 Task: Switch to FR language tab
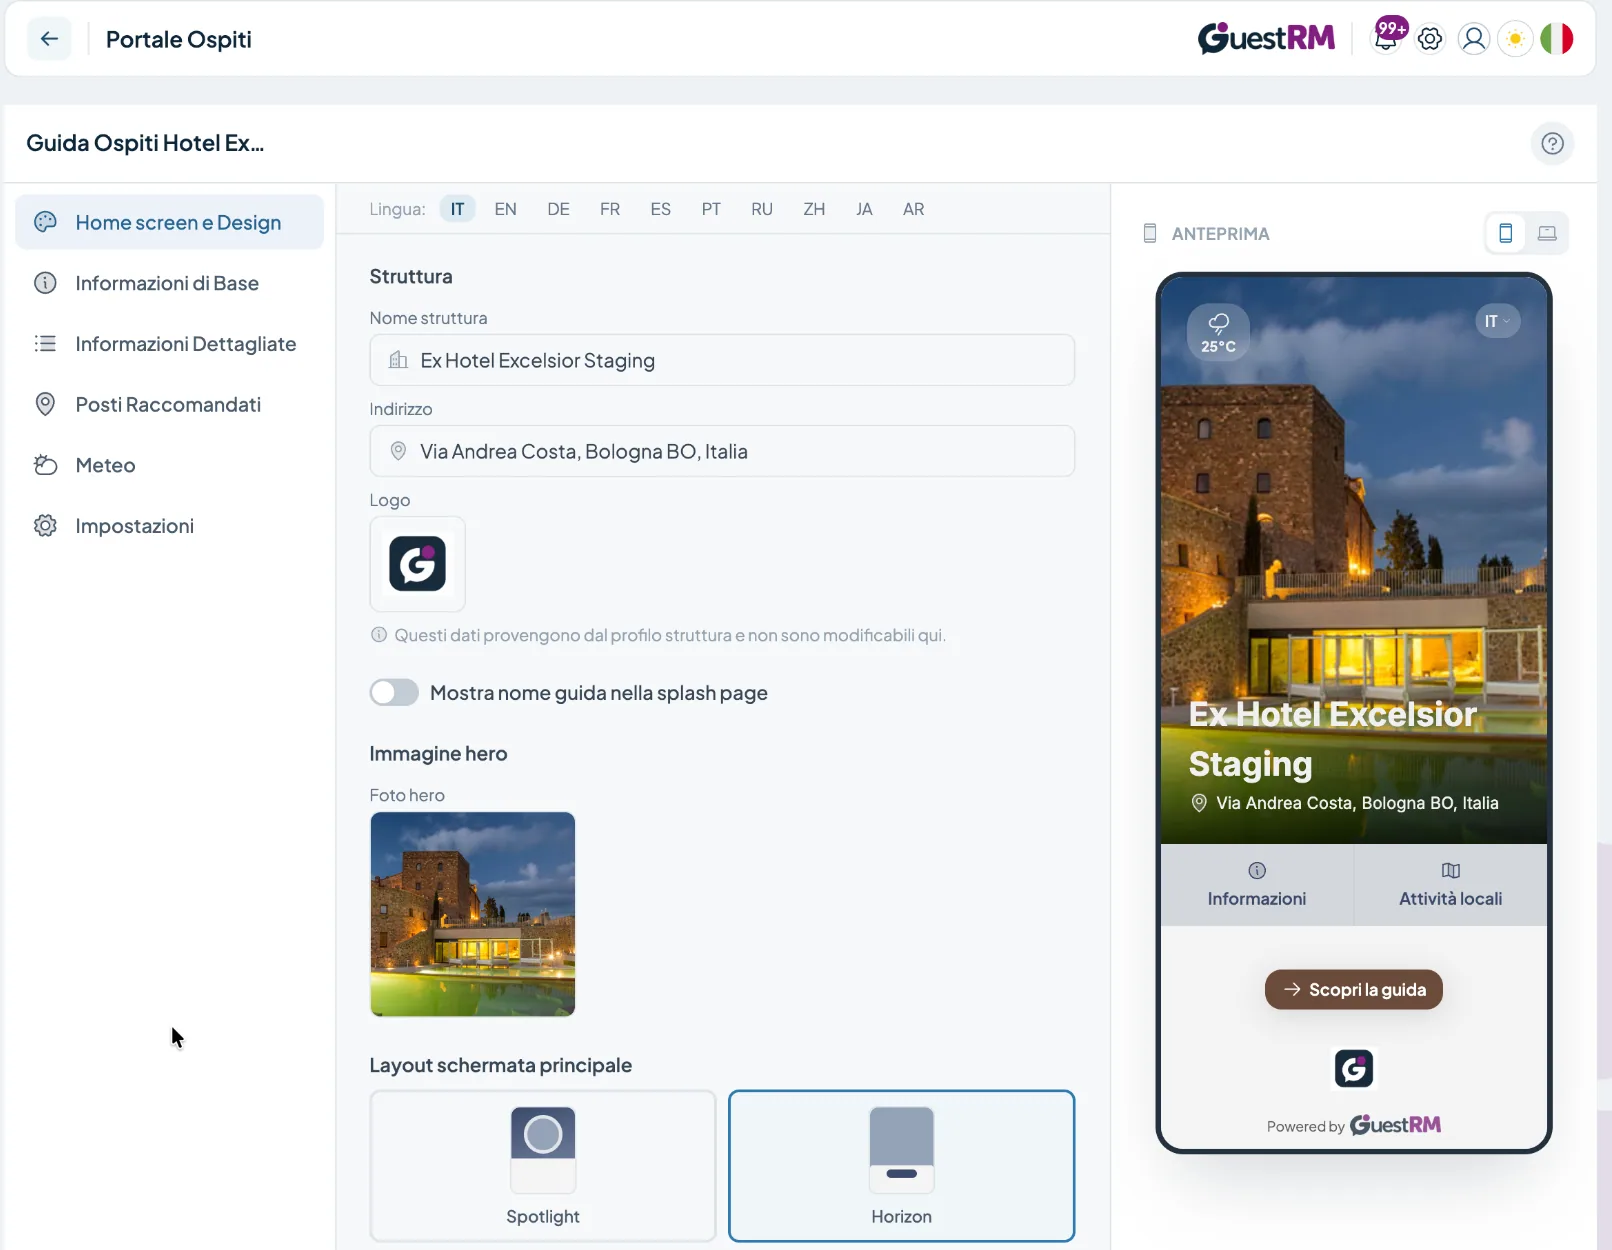(610, 209)
